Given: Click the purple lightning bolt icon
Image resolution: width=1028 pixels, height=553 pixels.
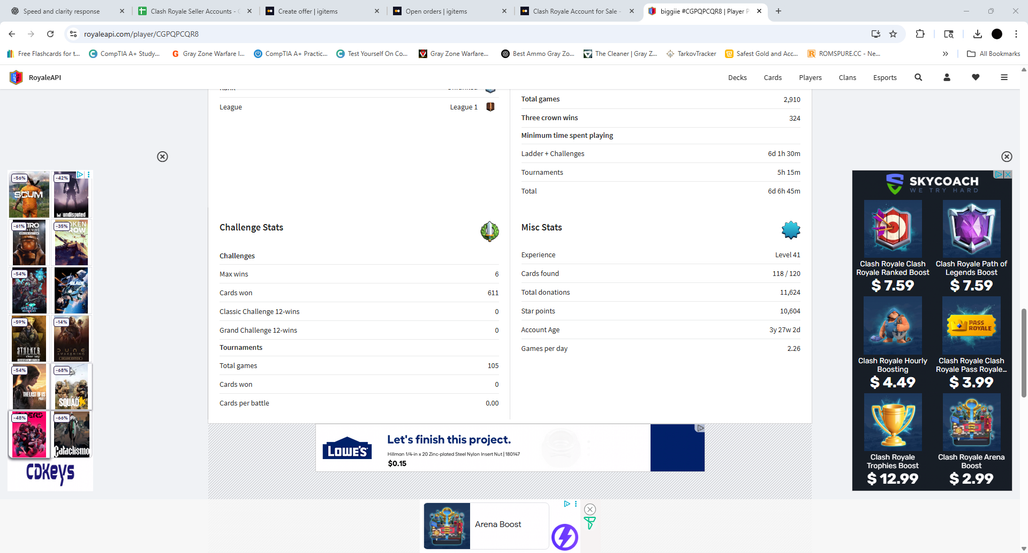Looking at the screenshot, I should (x=564, y=537).
